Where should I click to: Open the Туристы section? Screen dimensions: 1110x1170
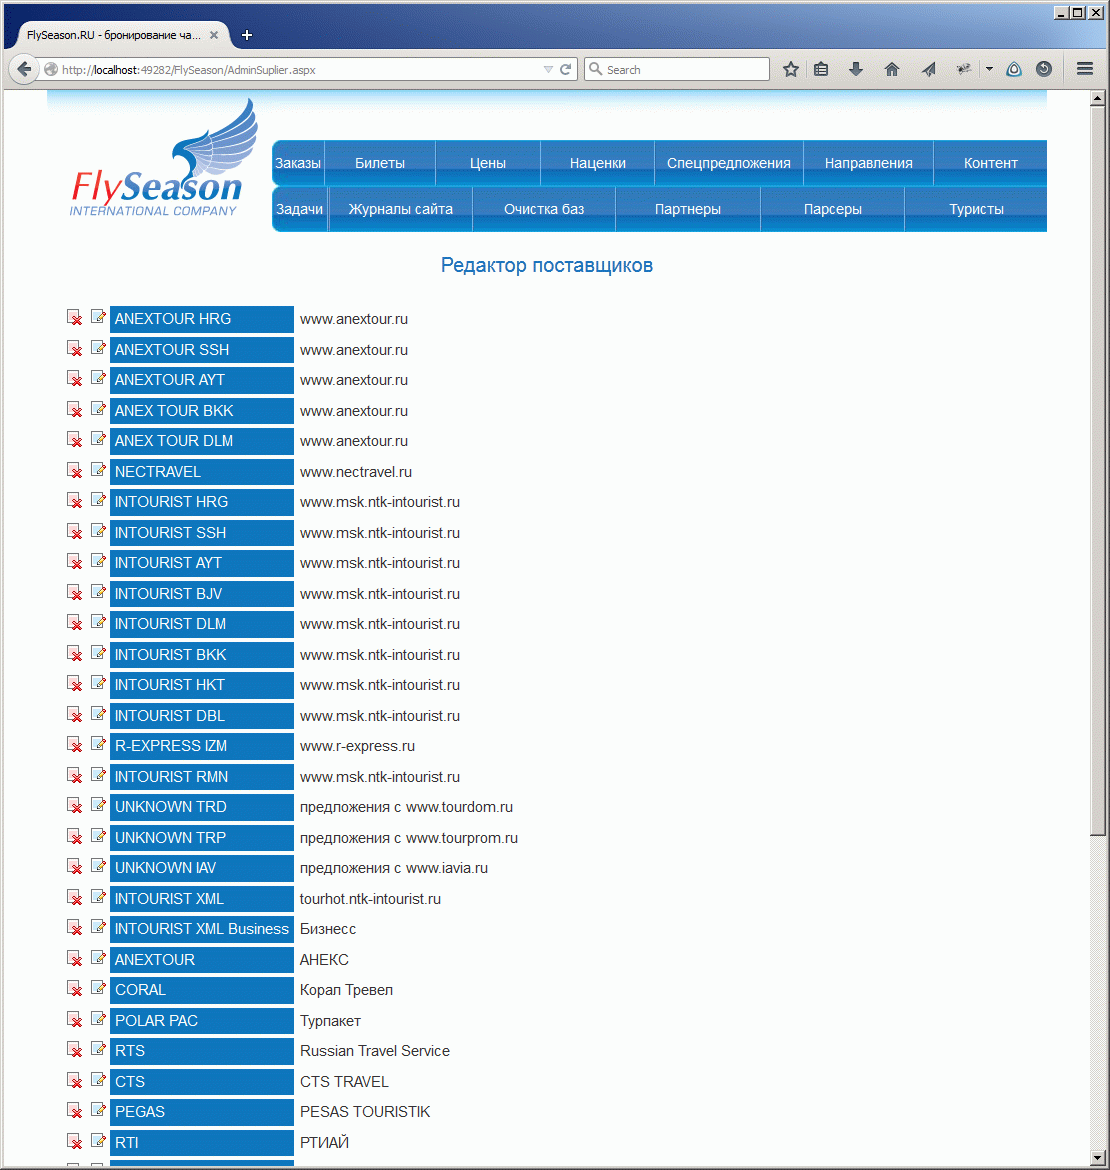click(x=976, y=209)
